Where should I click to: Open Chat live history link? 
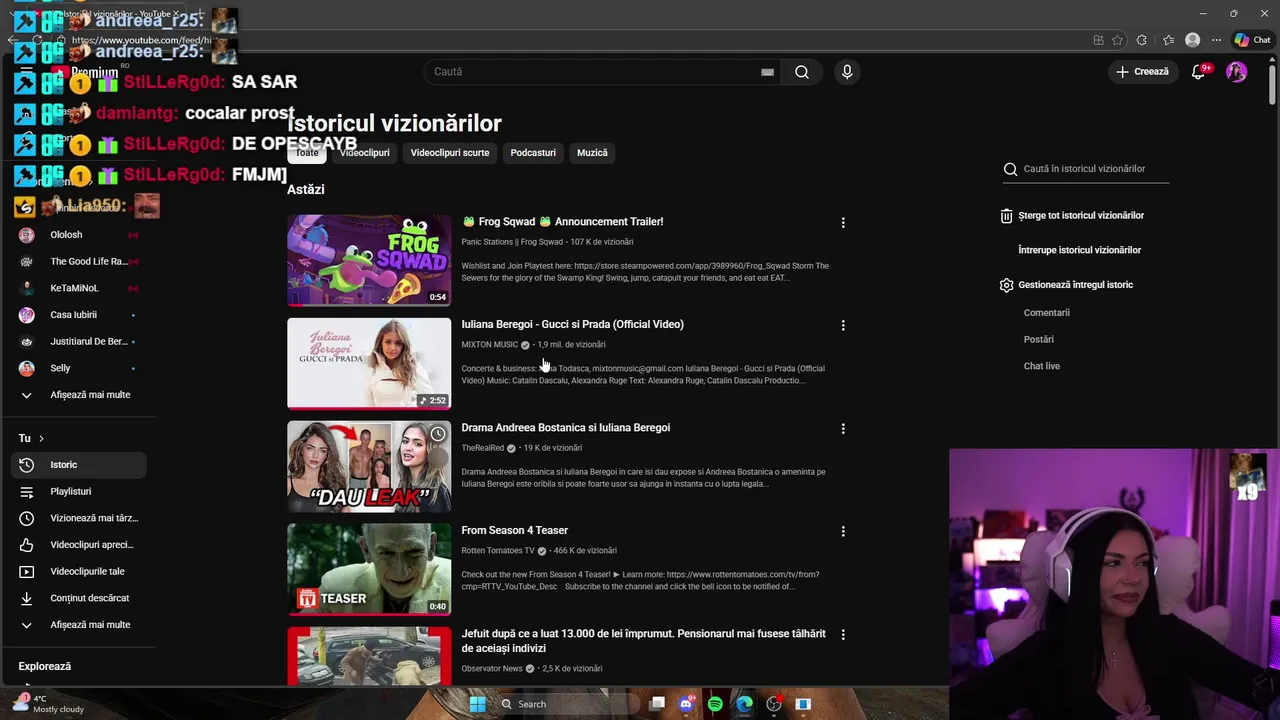pyautogui.click(x=1041, y=366)
